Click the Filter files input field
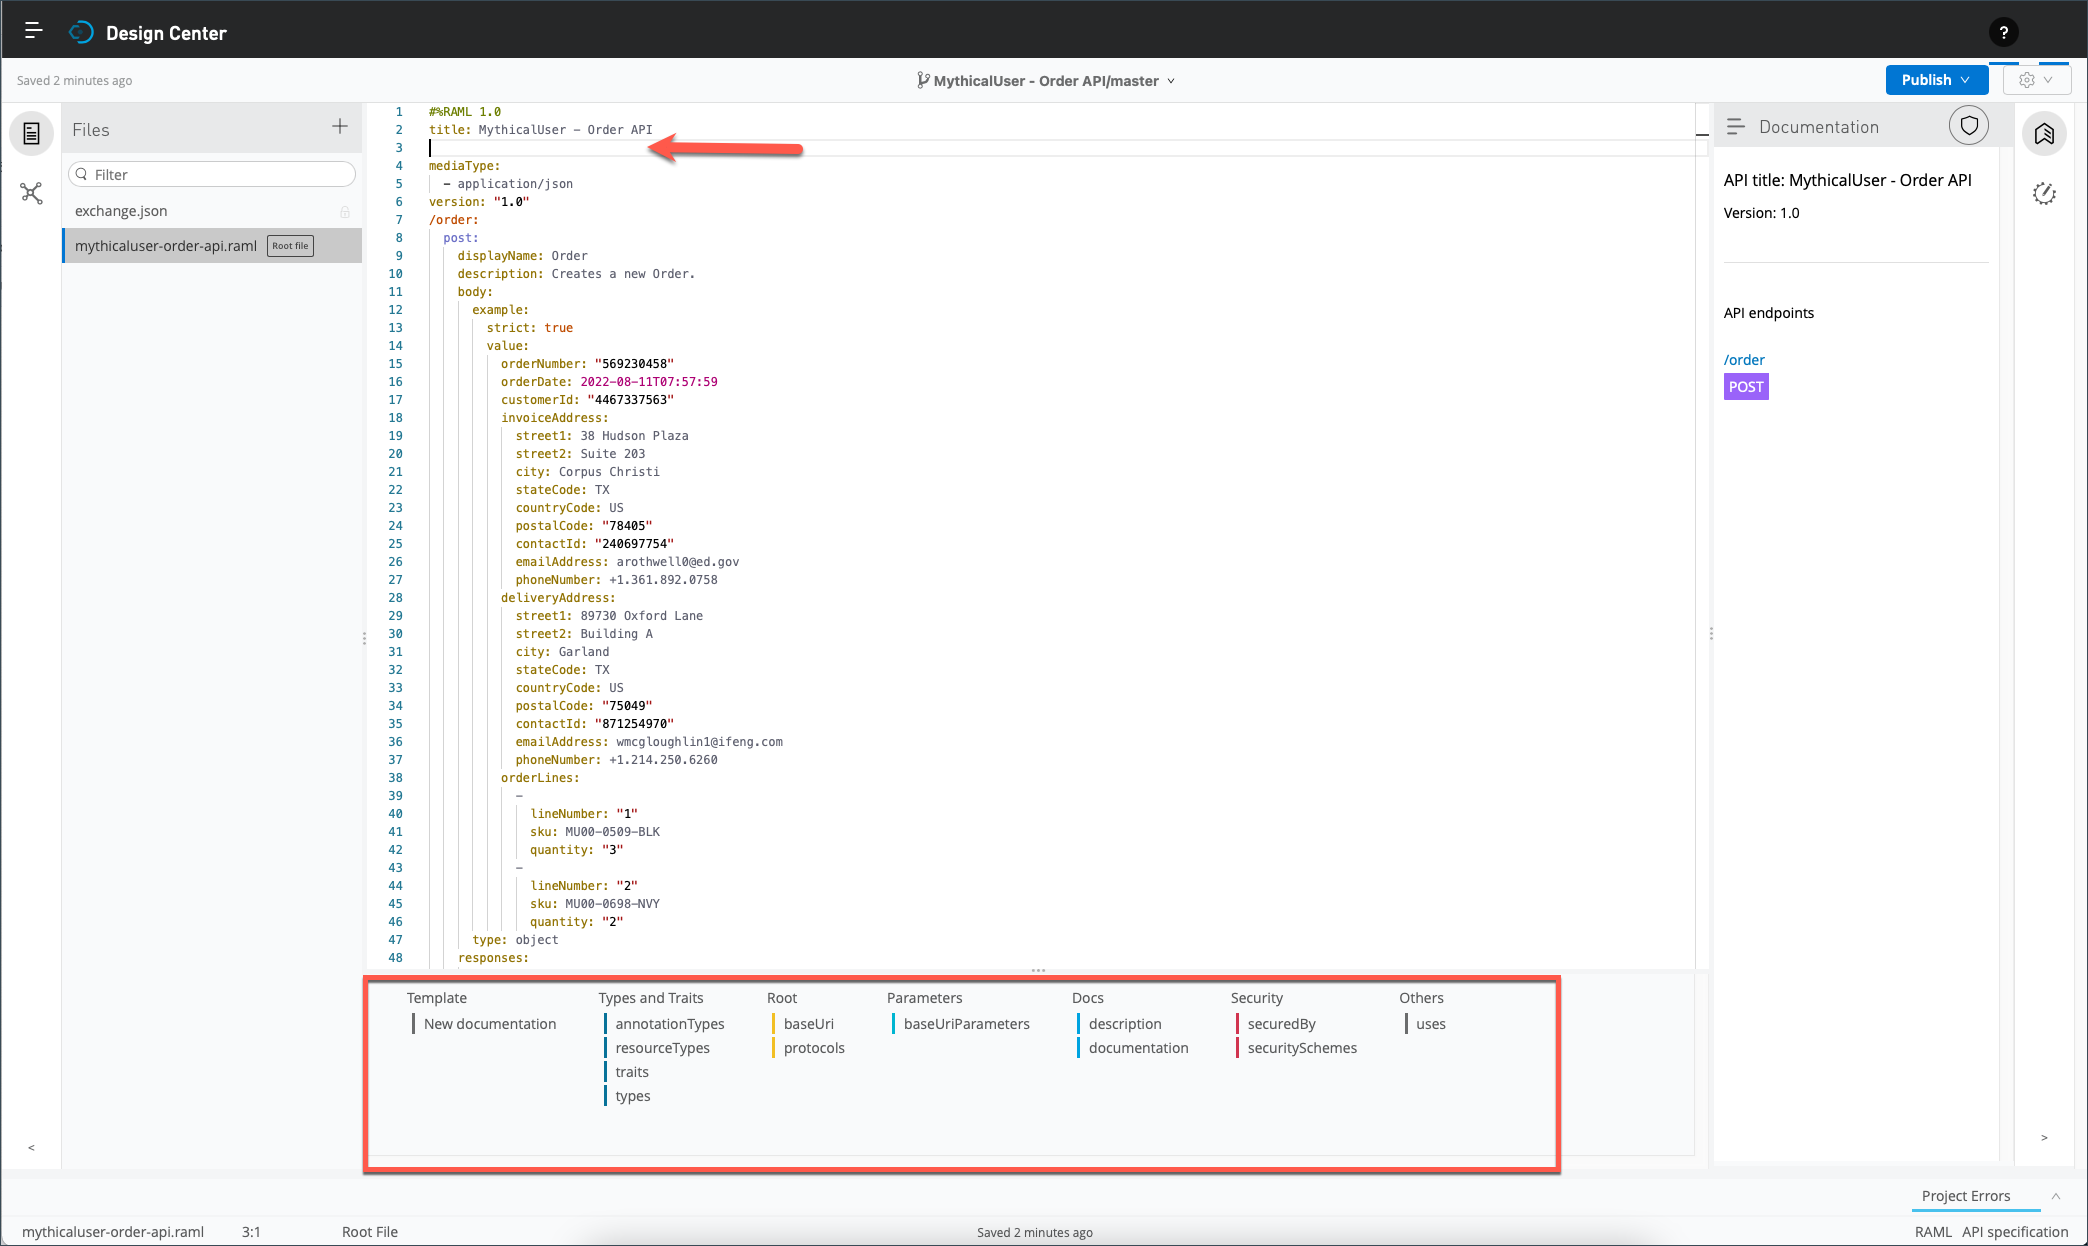Viewport: 2088px width, 1246px height. (212, 174)
